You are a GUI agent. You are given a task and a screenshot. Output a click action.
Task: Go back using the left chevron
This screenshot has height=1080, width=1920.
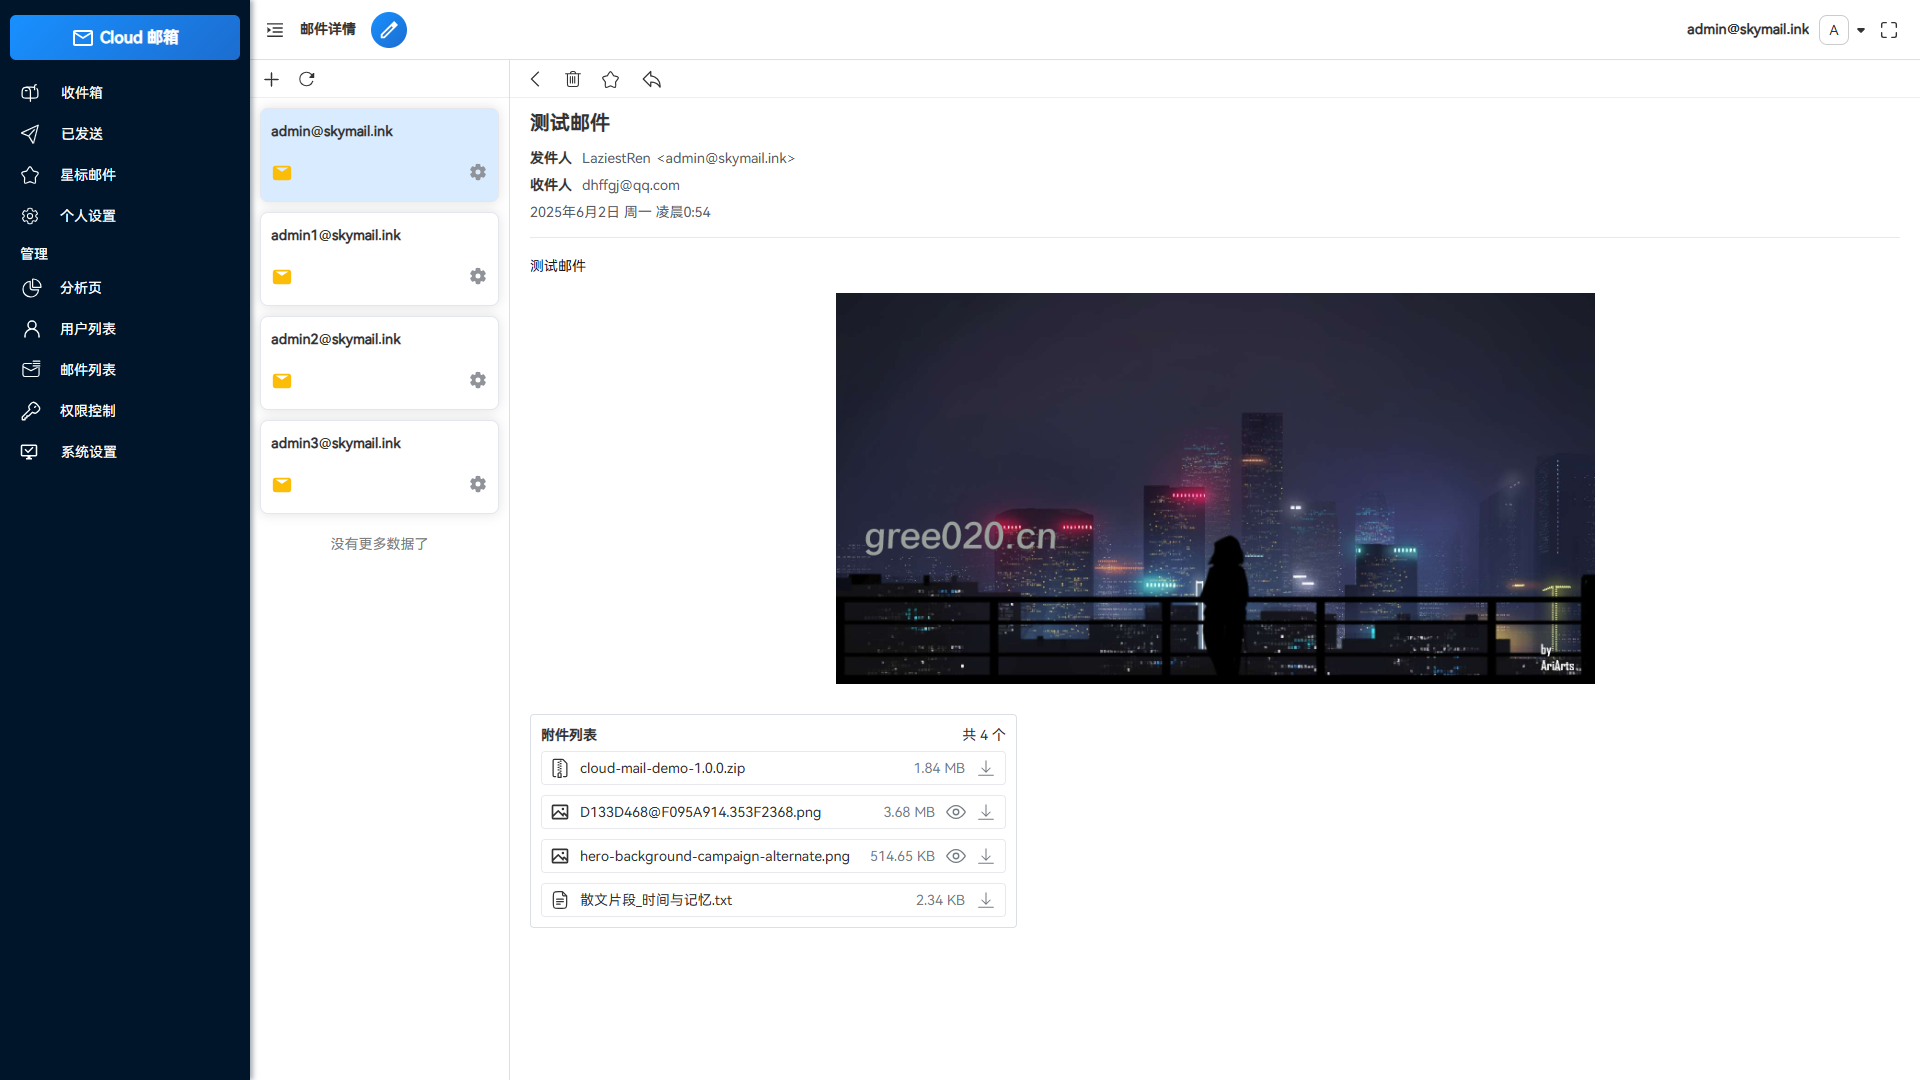coord(536,79)
